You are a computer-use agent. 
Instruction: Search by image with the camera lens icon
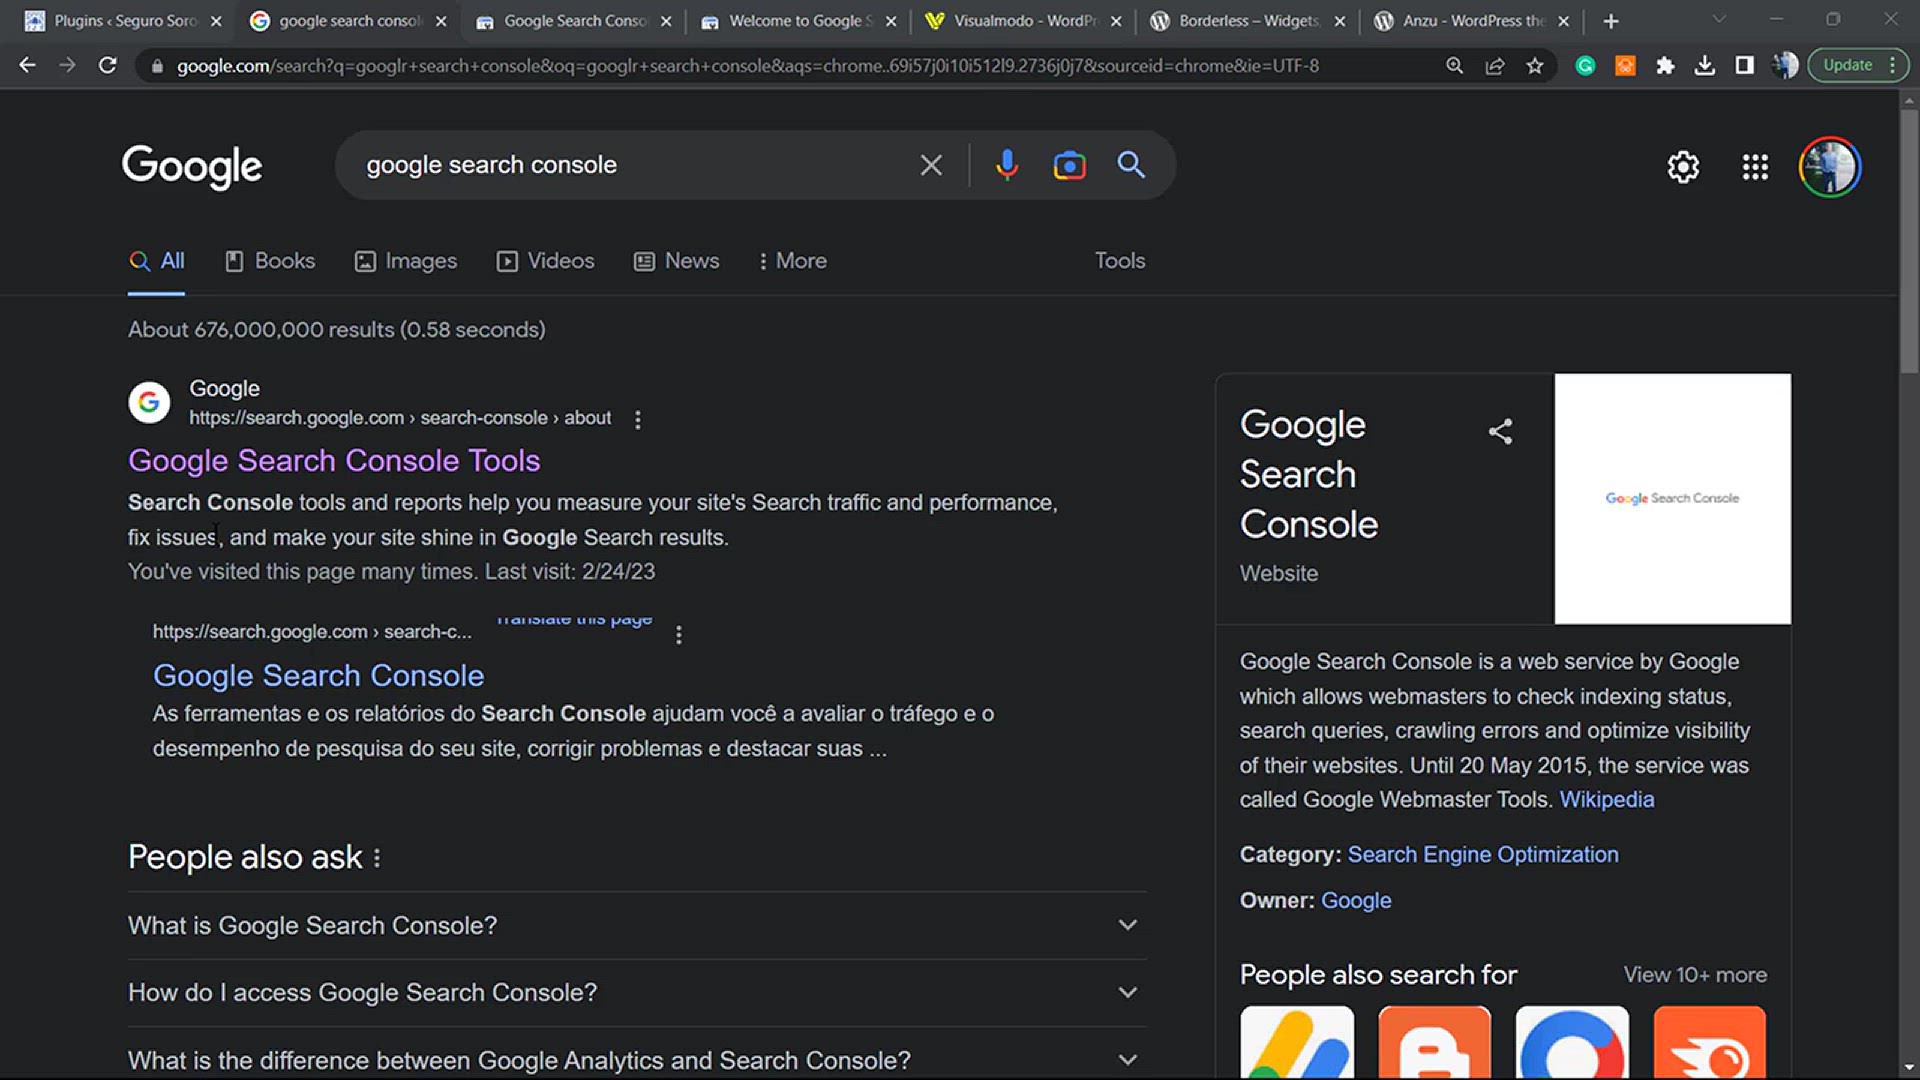point(1069,165)
